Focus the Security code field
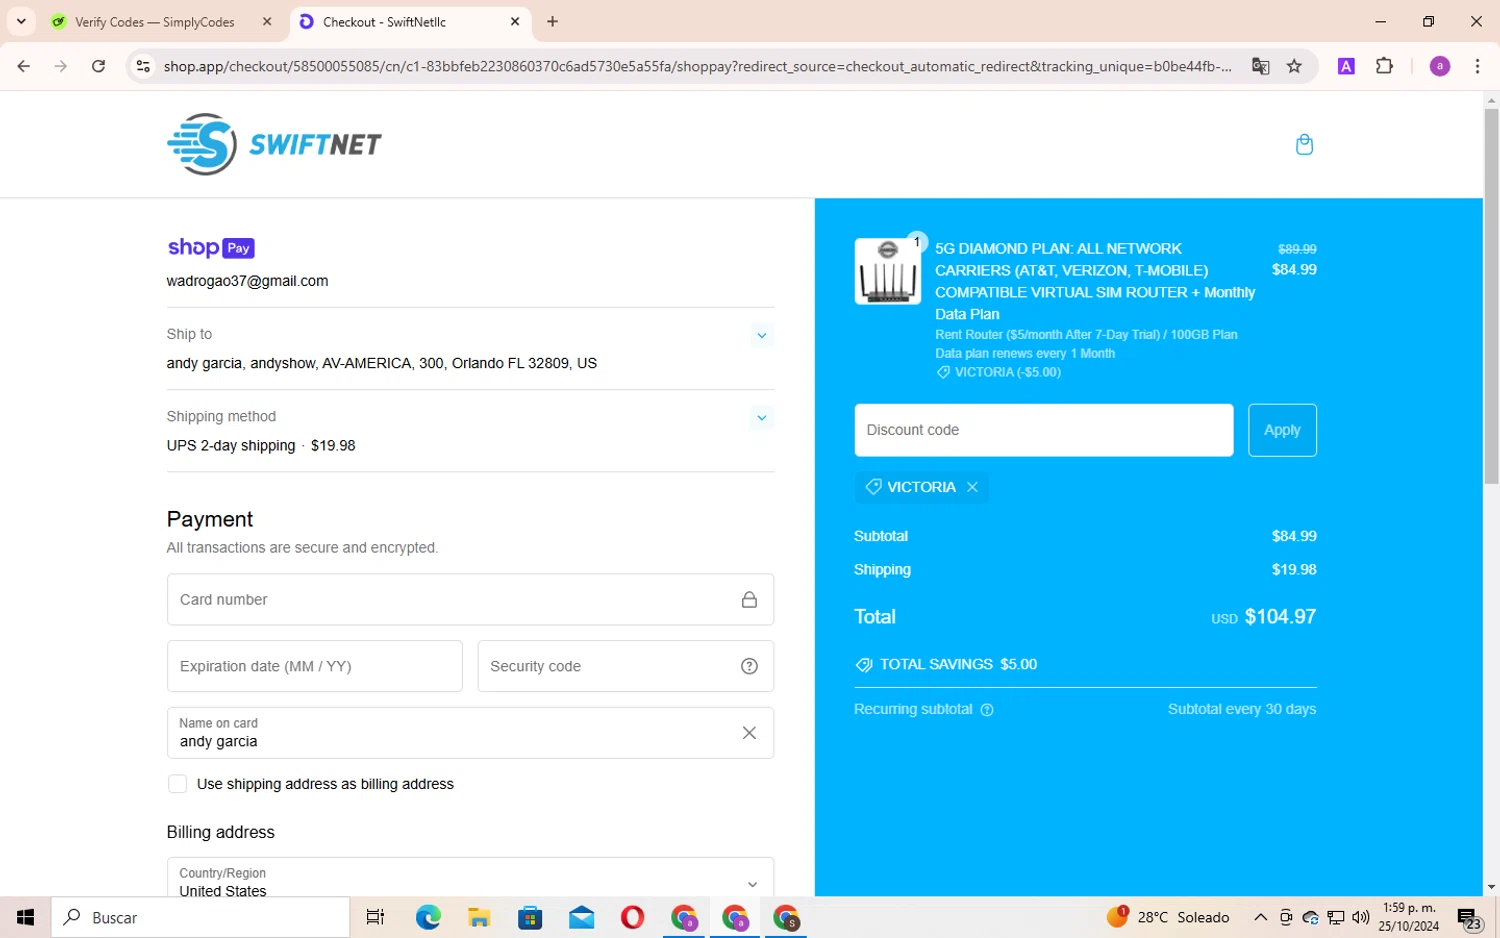 tap(625, 666)
